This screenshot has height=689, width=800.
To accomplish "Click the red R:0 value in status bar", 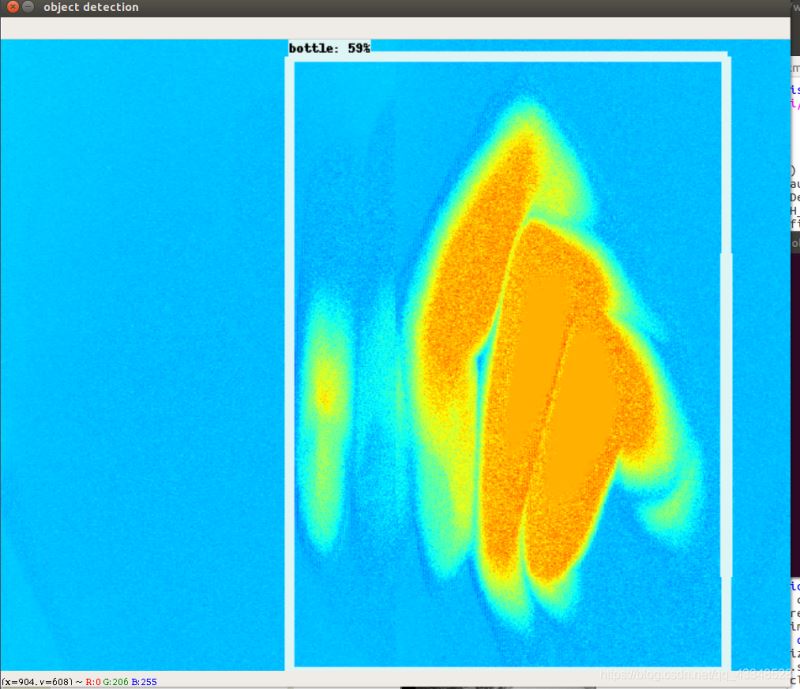I will click(93, 682).
